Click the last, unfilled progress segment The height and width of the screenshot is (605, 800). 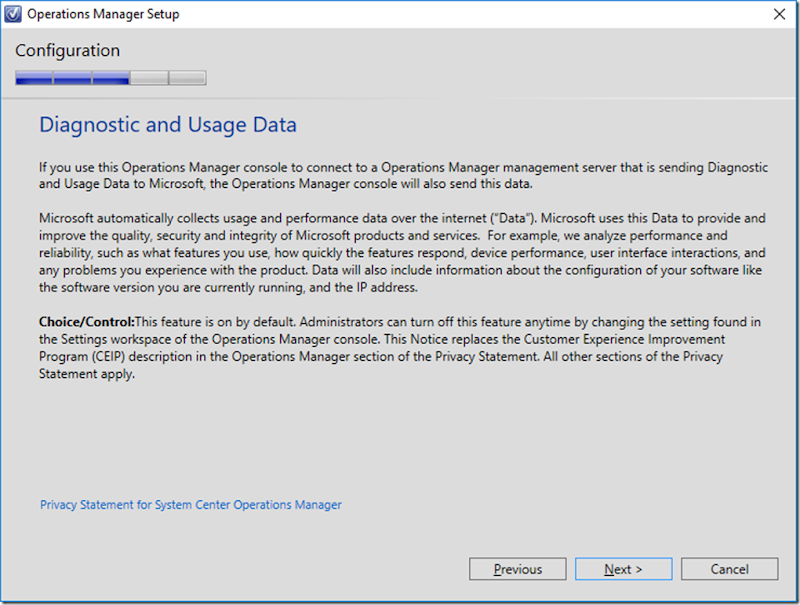187,78
